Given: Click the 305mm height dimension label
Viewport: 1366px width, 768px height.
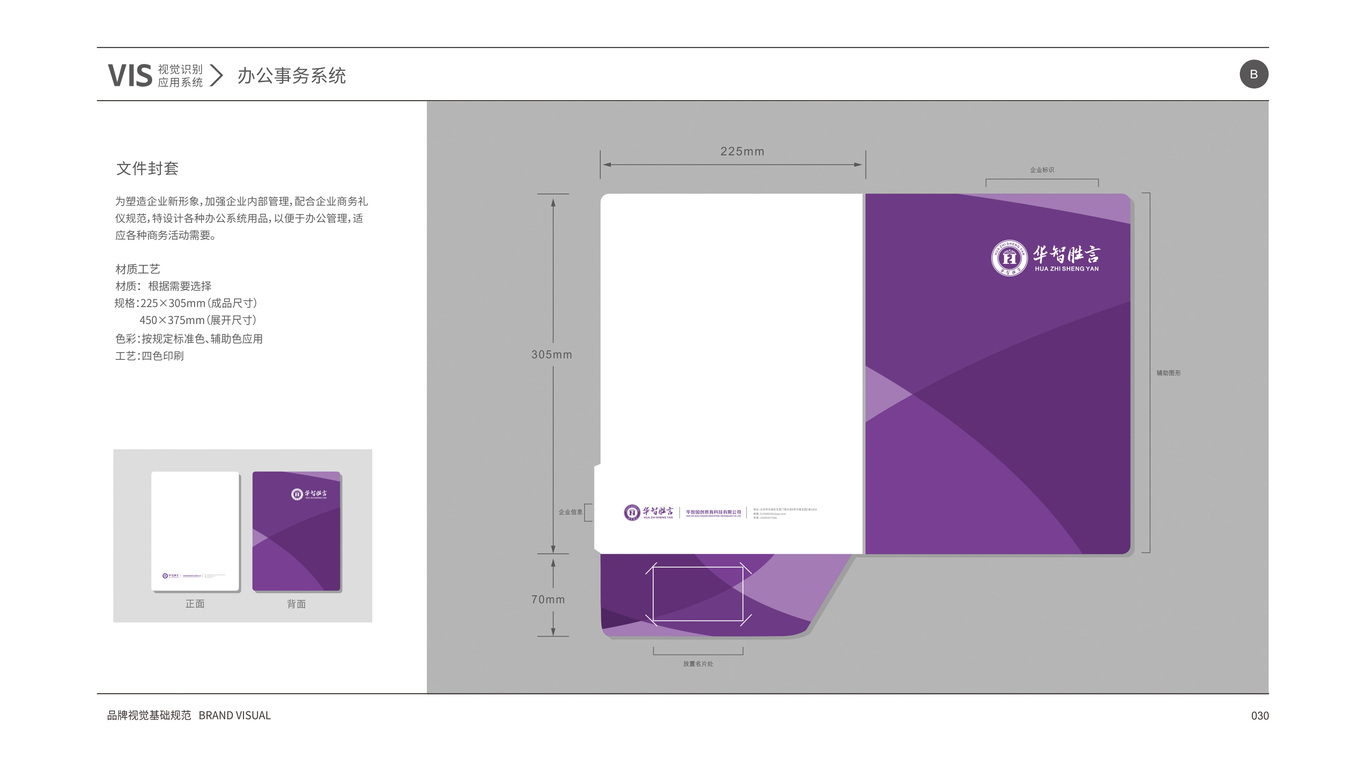Looking at the screenshot, I should [551, 355].
